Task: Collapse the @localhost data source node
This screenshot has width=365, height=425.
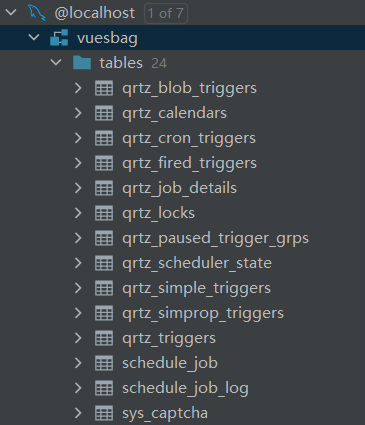Action: 11,13
